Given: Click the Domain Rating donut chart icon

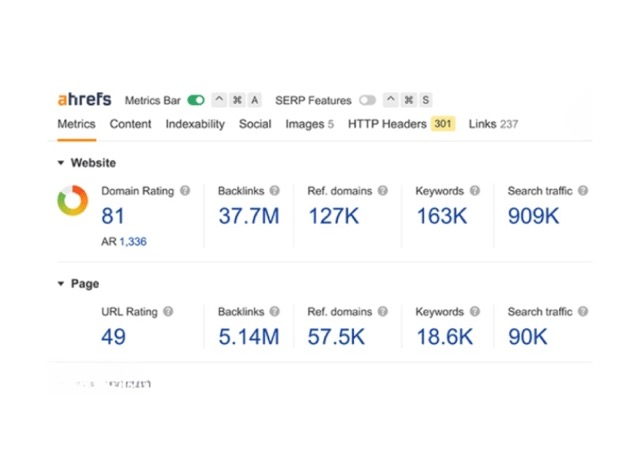Looking at the screenshot, I should point(72,202).
